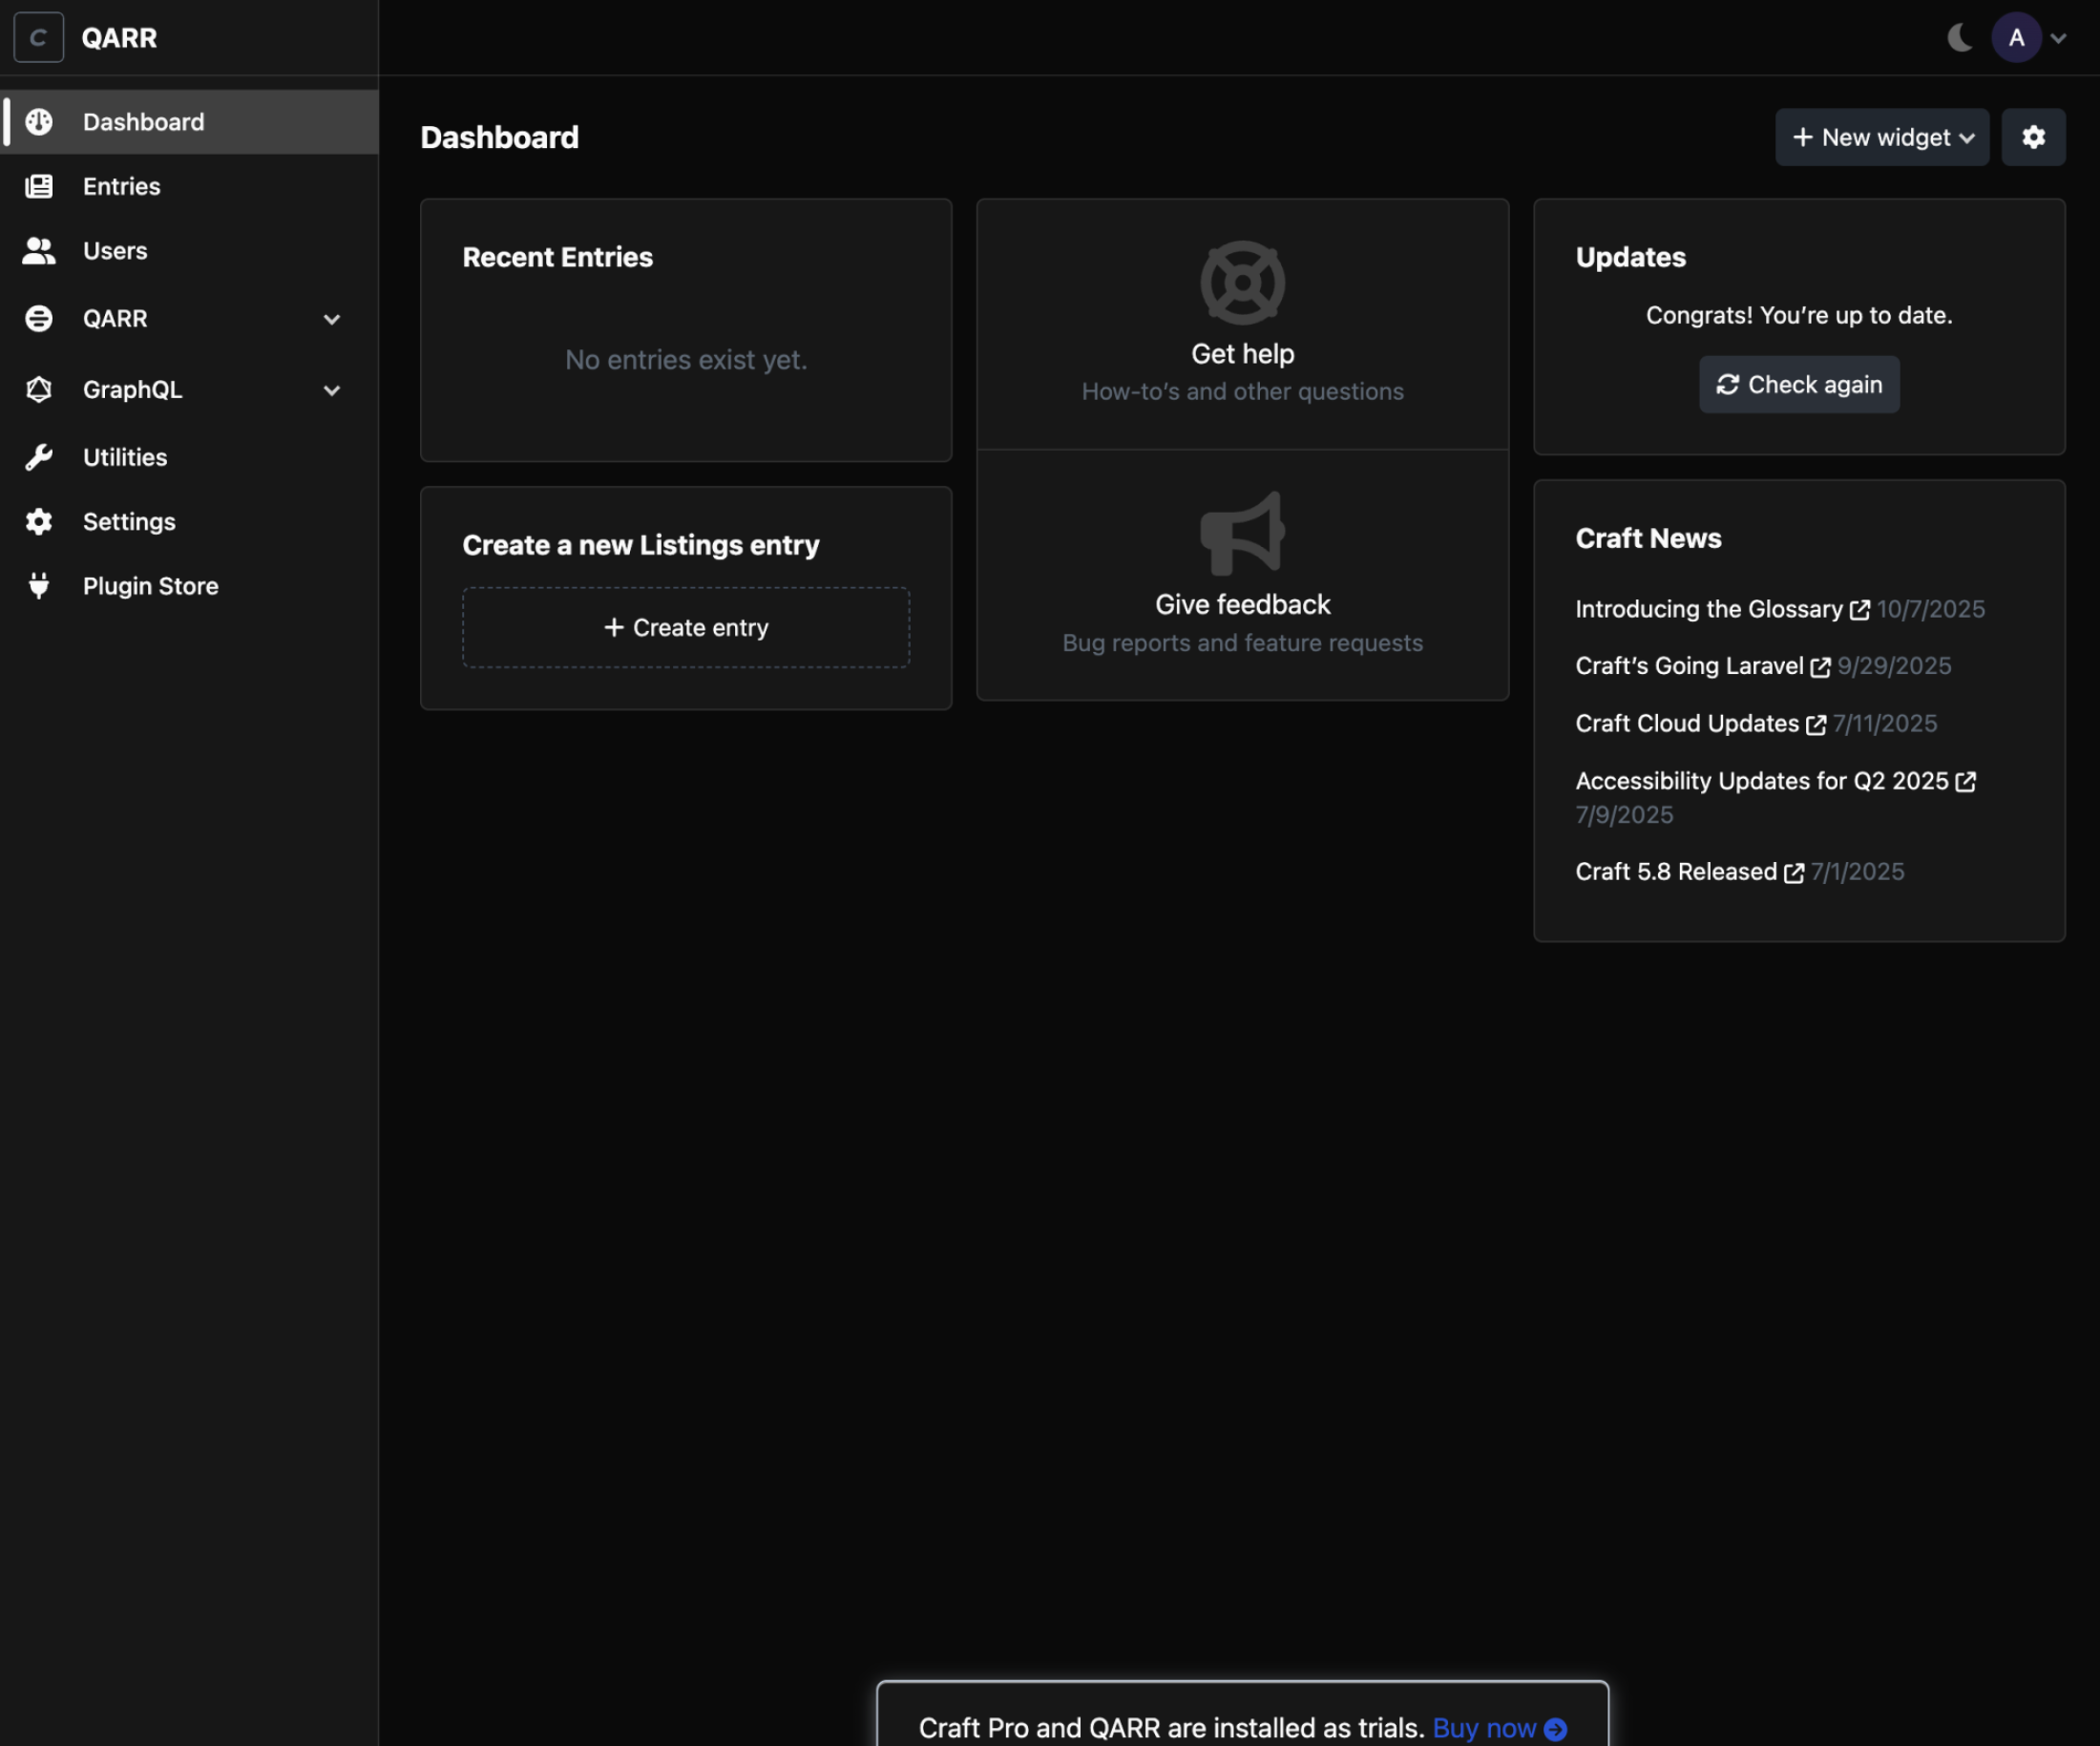The image size is (2100, 1746).
Task: Click the Get help lifebuoy icon
Action: 1242,283
